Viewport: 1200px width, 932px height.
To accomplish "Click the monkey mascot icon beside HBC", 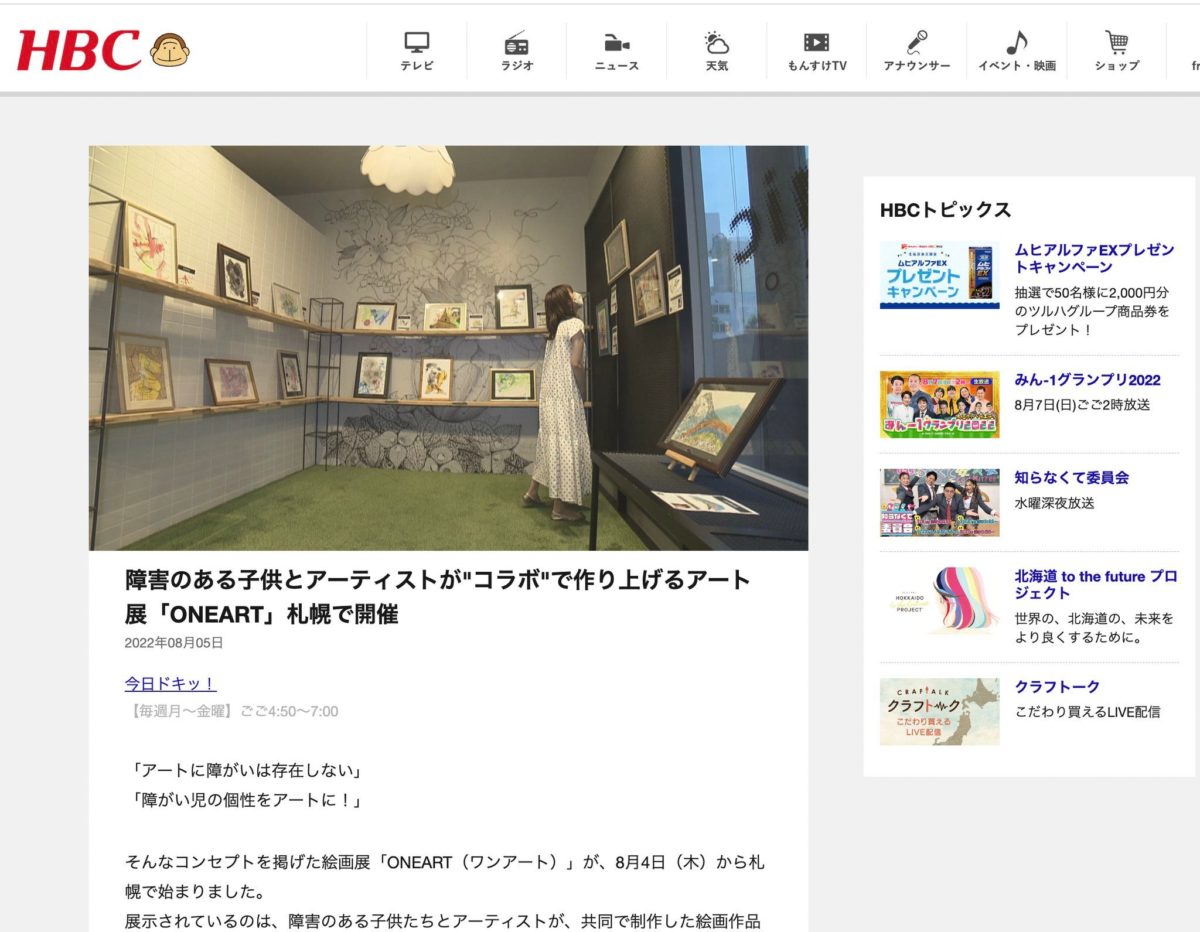I will [169, 50].
